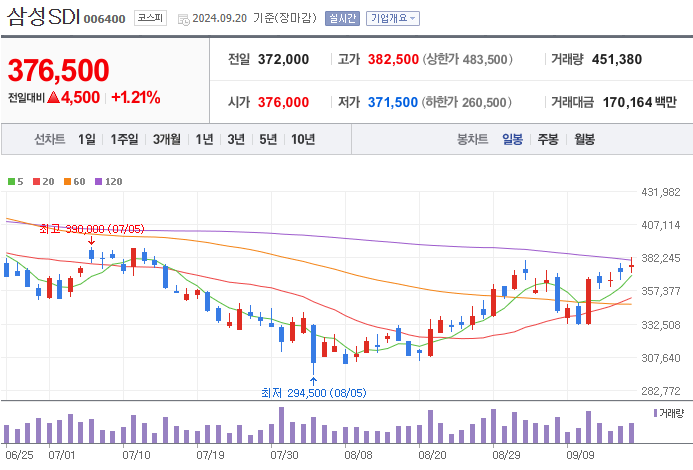The width and height of the screenshot is (693, 470).
Task: Click the green 5-day moving average swatch
Action: (11, 182)
